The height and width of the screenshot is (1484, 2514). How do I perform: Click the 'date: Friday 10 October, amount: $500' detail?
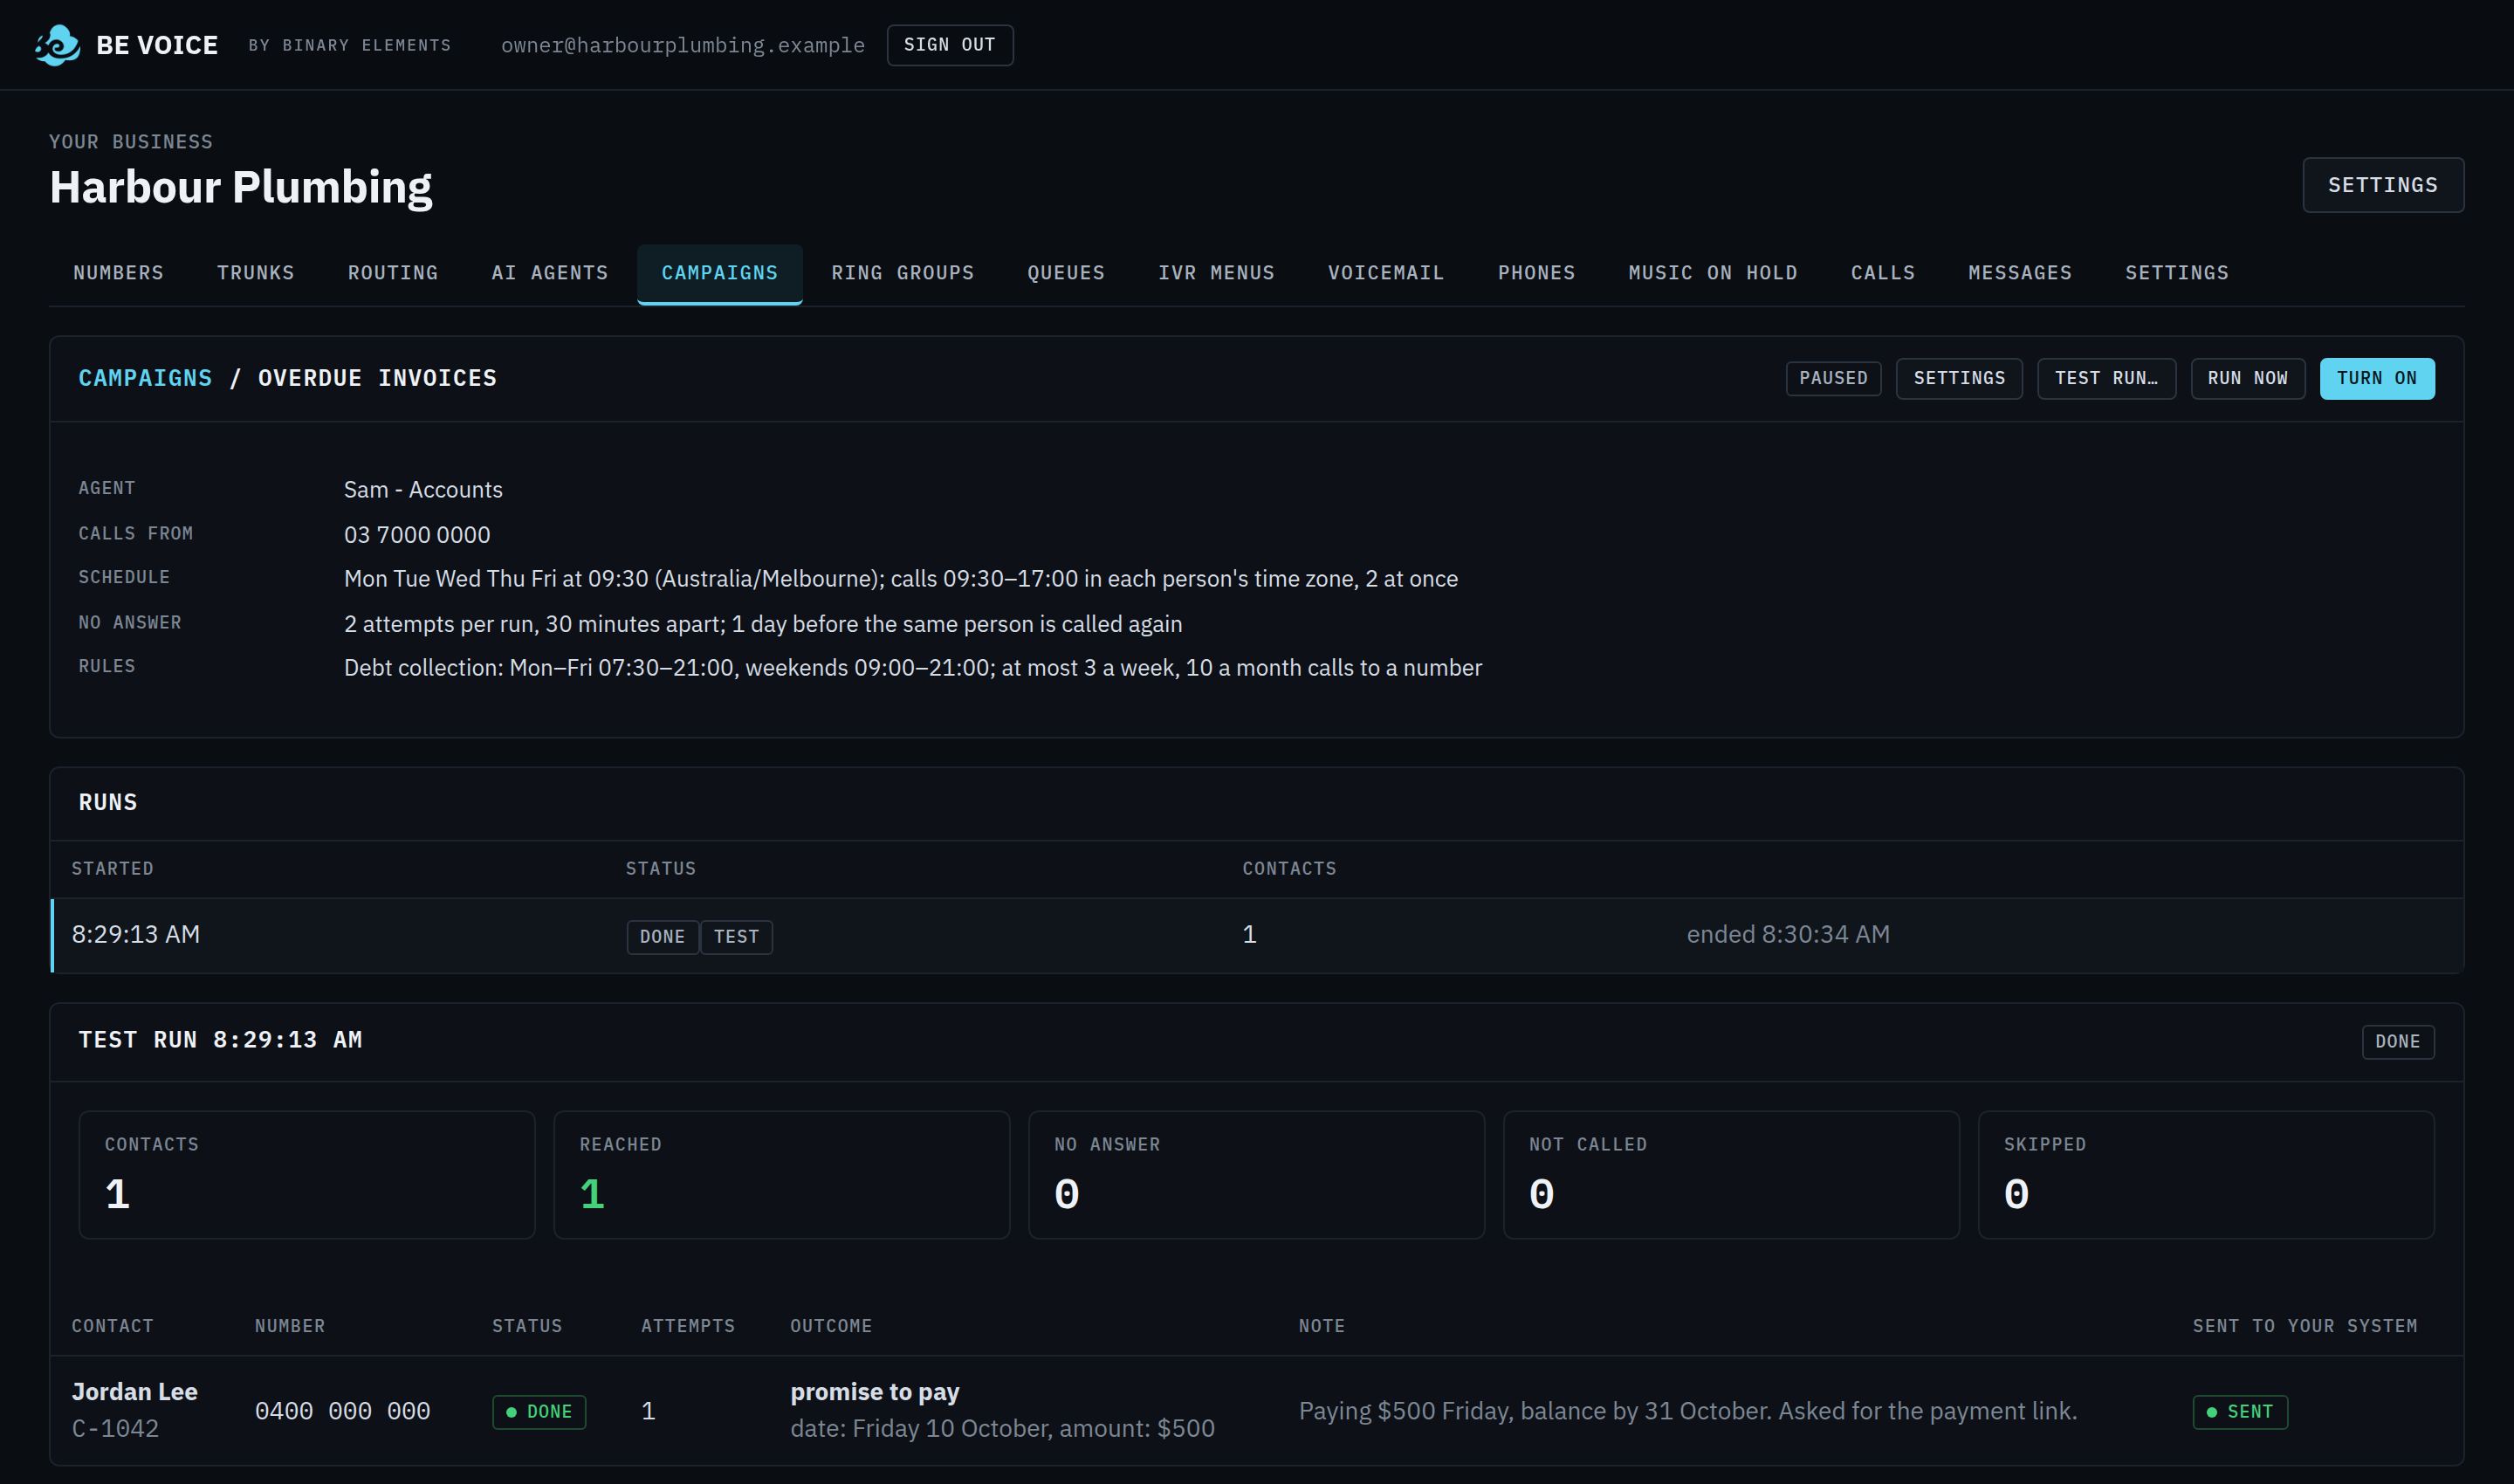coord(1002,1428)
